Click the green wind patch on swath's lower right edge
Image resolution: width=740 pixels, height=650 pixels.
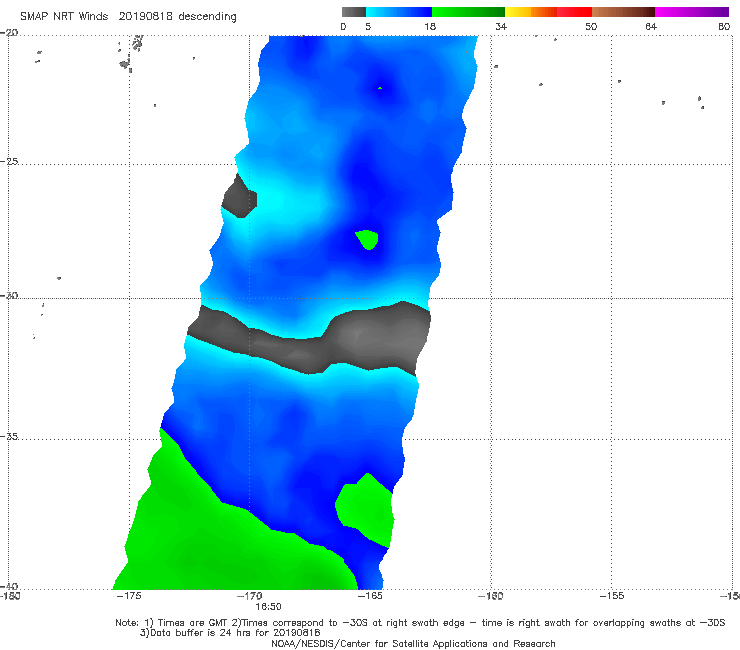[x=366, y=510]
